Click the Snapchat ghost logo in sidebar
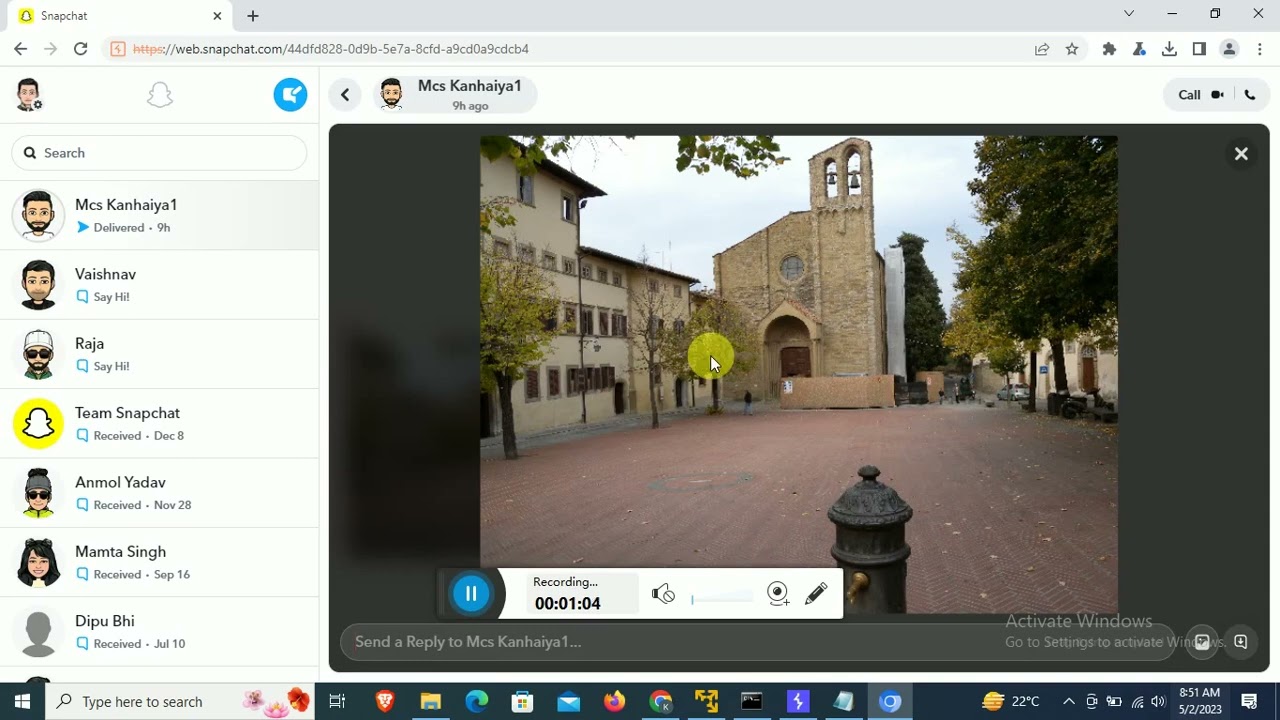 (160, 95)
